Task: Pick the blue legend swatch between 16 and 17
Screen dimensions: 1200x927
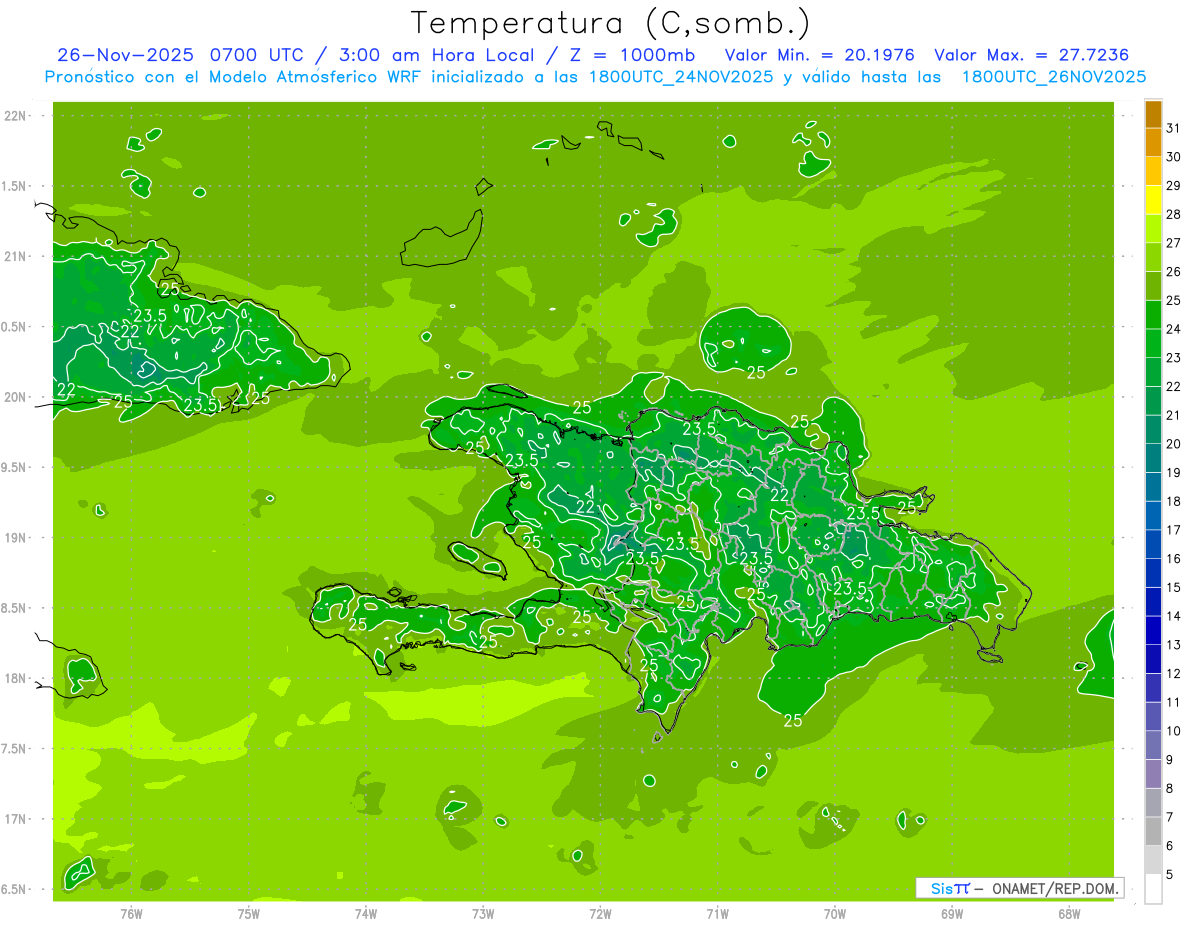Action: pyautogui.click(x=1153, y=545)
